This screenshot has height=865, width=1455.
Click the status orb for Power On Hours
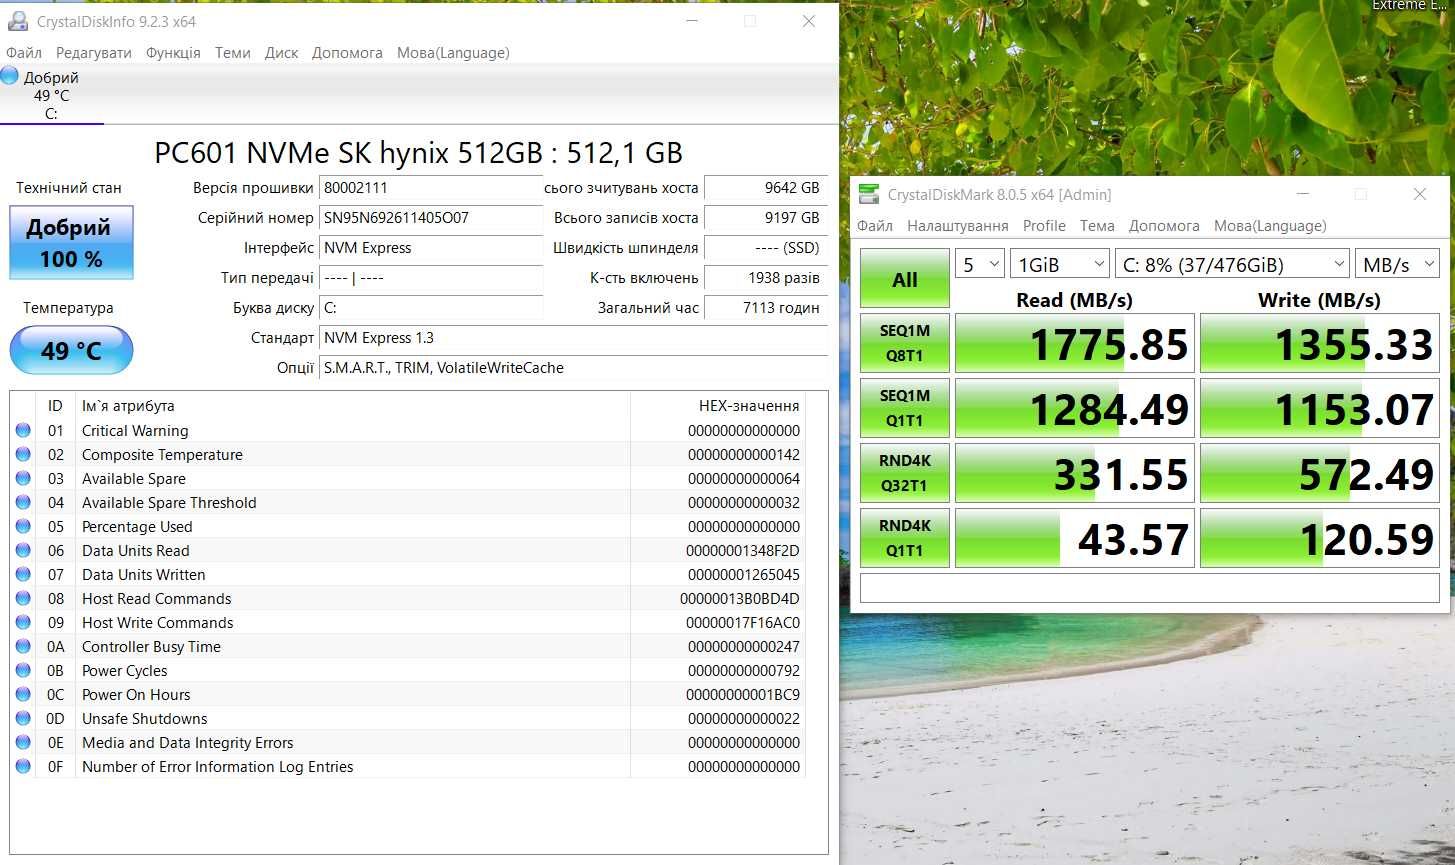point(23,695)
